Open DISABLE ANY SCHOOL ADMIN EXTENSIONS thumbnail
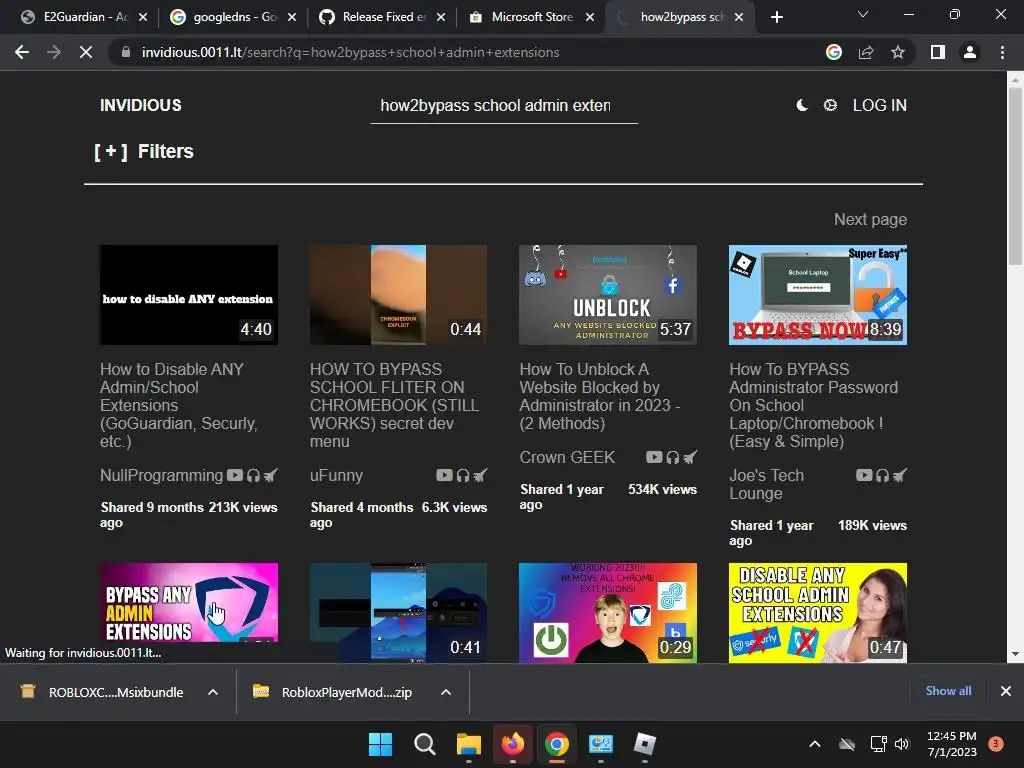 (818, 613)
